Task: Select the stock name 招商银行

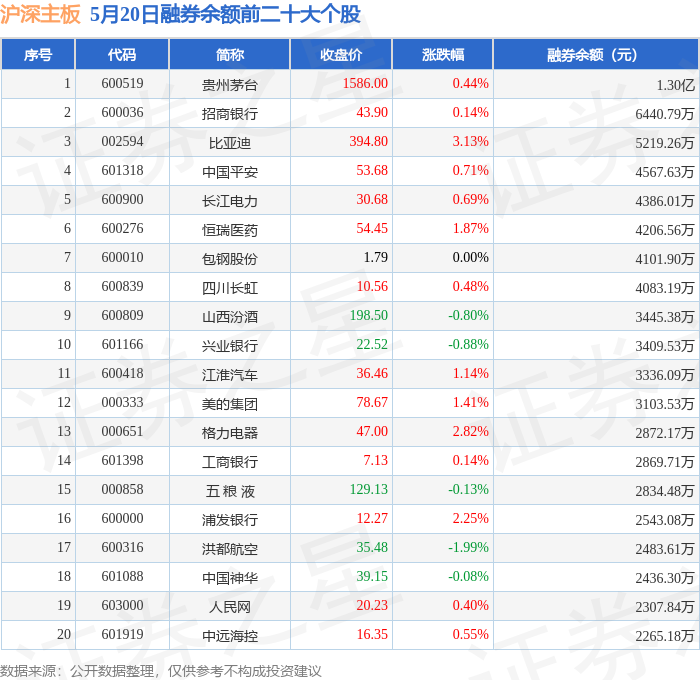Action: [229, 114]
